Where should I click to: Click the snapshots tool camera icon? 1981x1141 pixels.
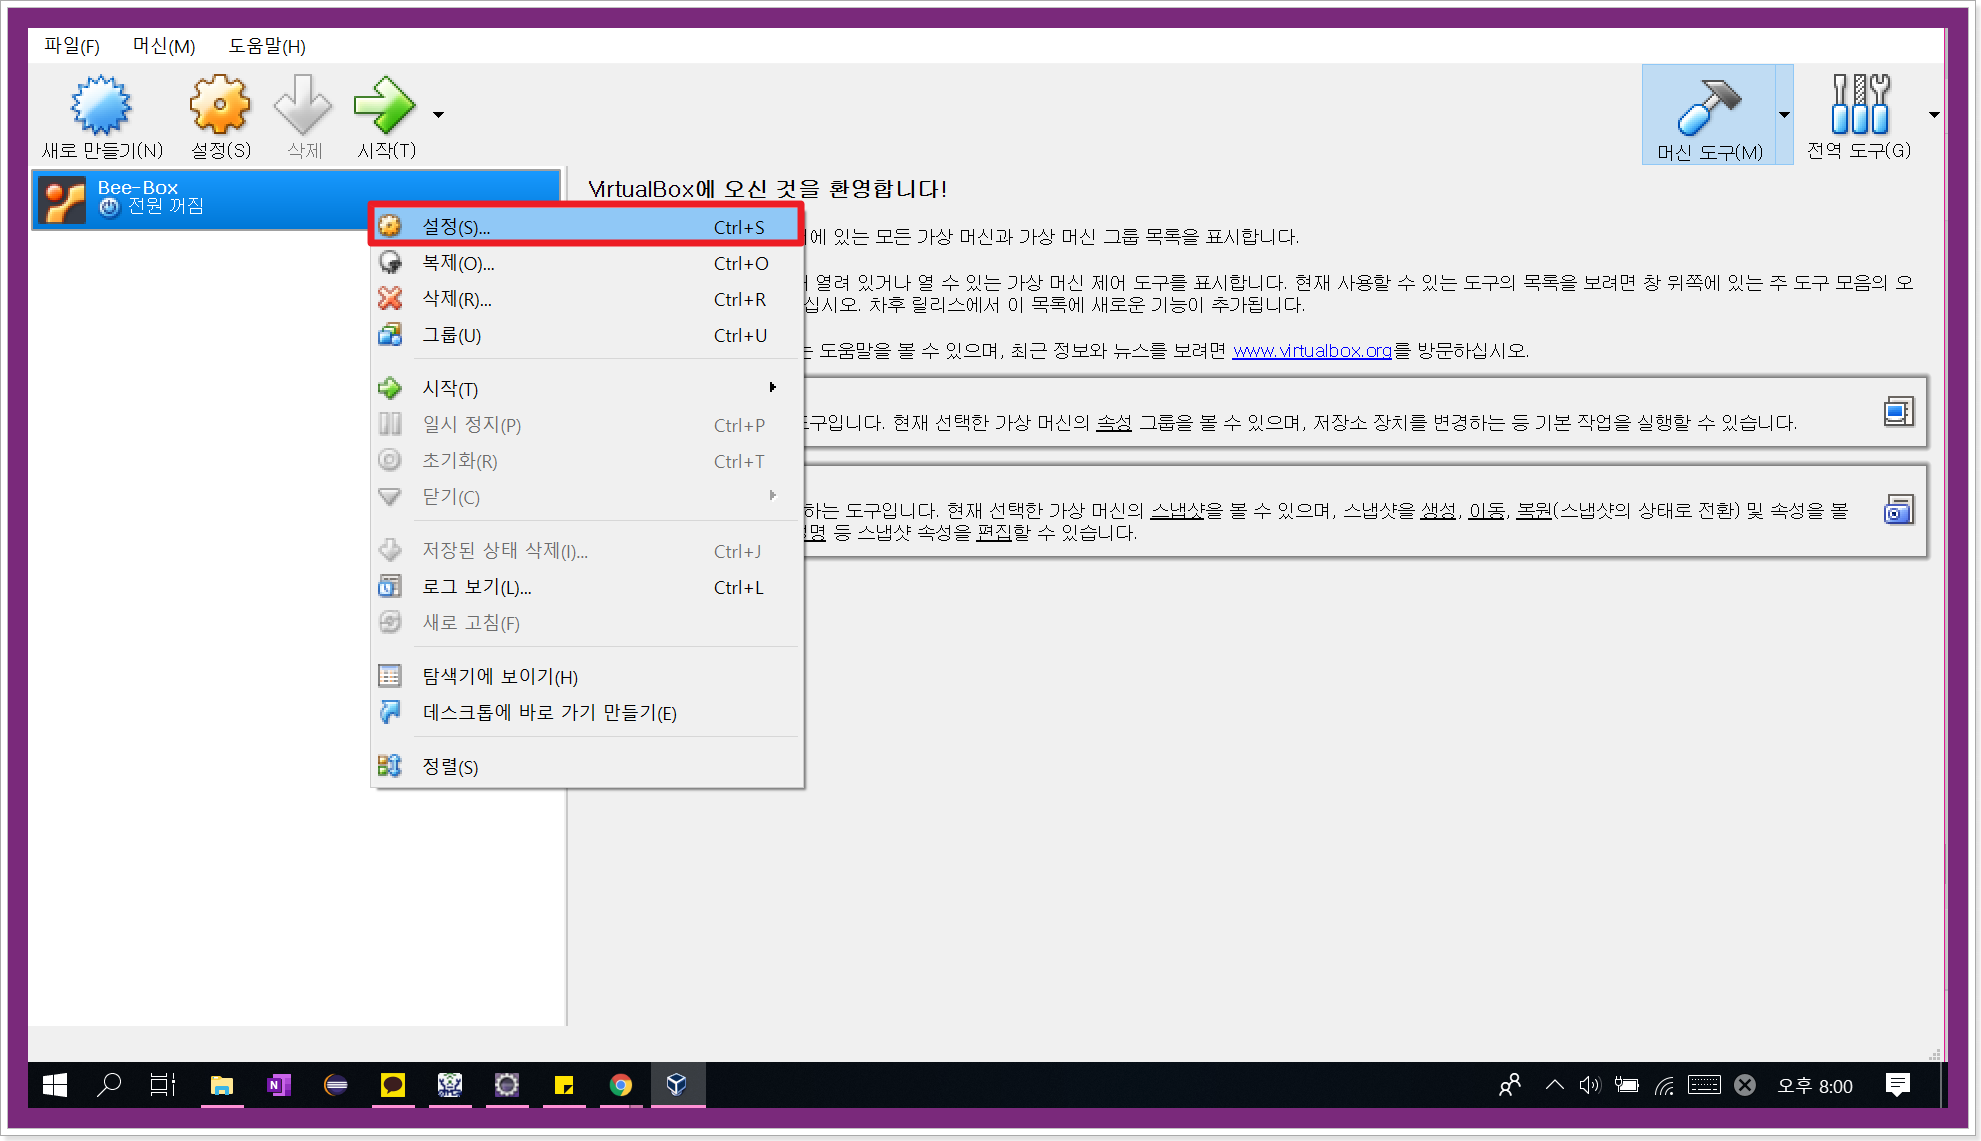1898,510
